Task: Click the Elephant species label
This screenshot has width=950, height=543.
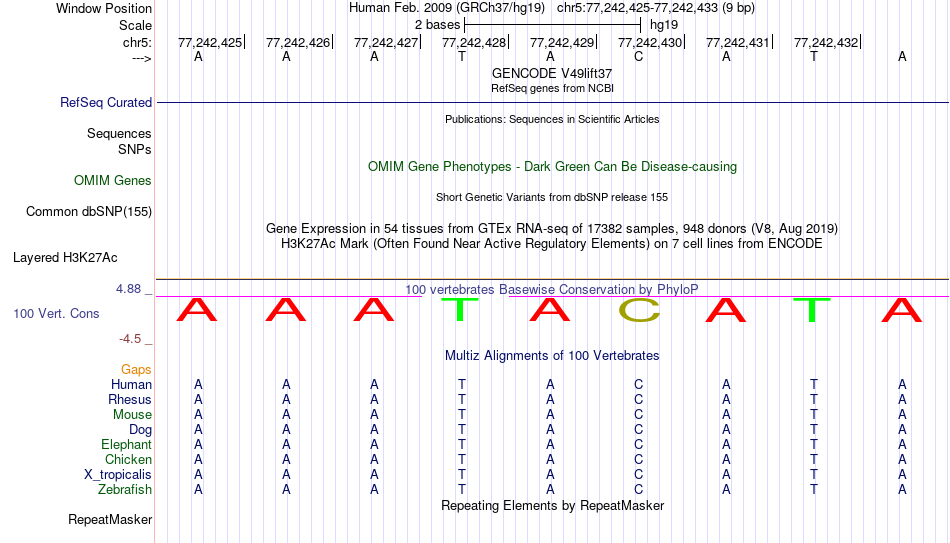Action: 126,444
